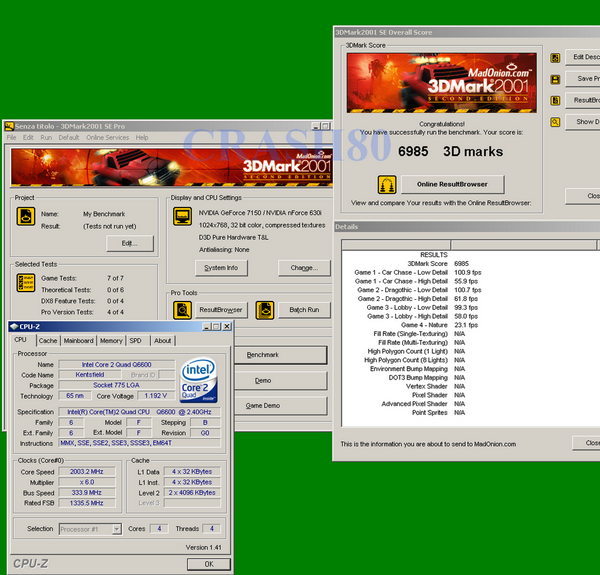Click the Online ResultBrowser button

[x=453, y=184]
